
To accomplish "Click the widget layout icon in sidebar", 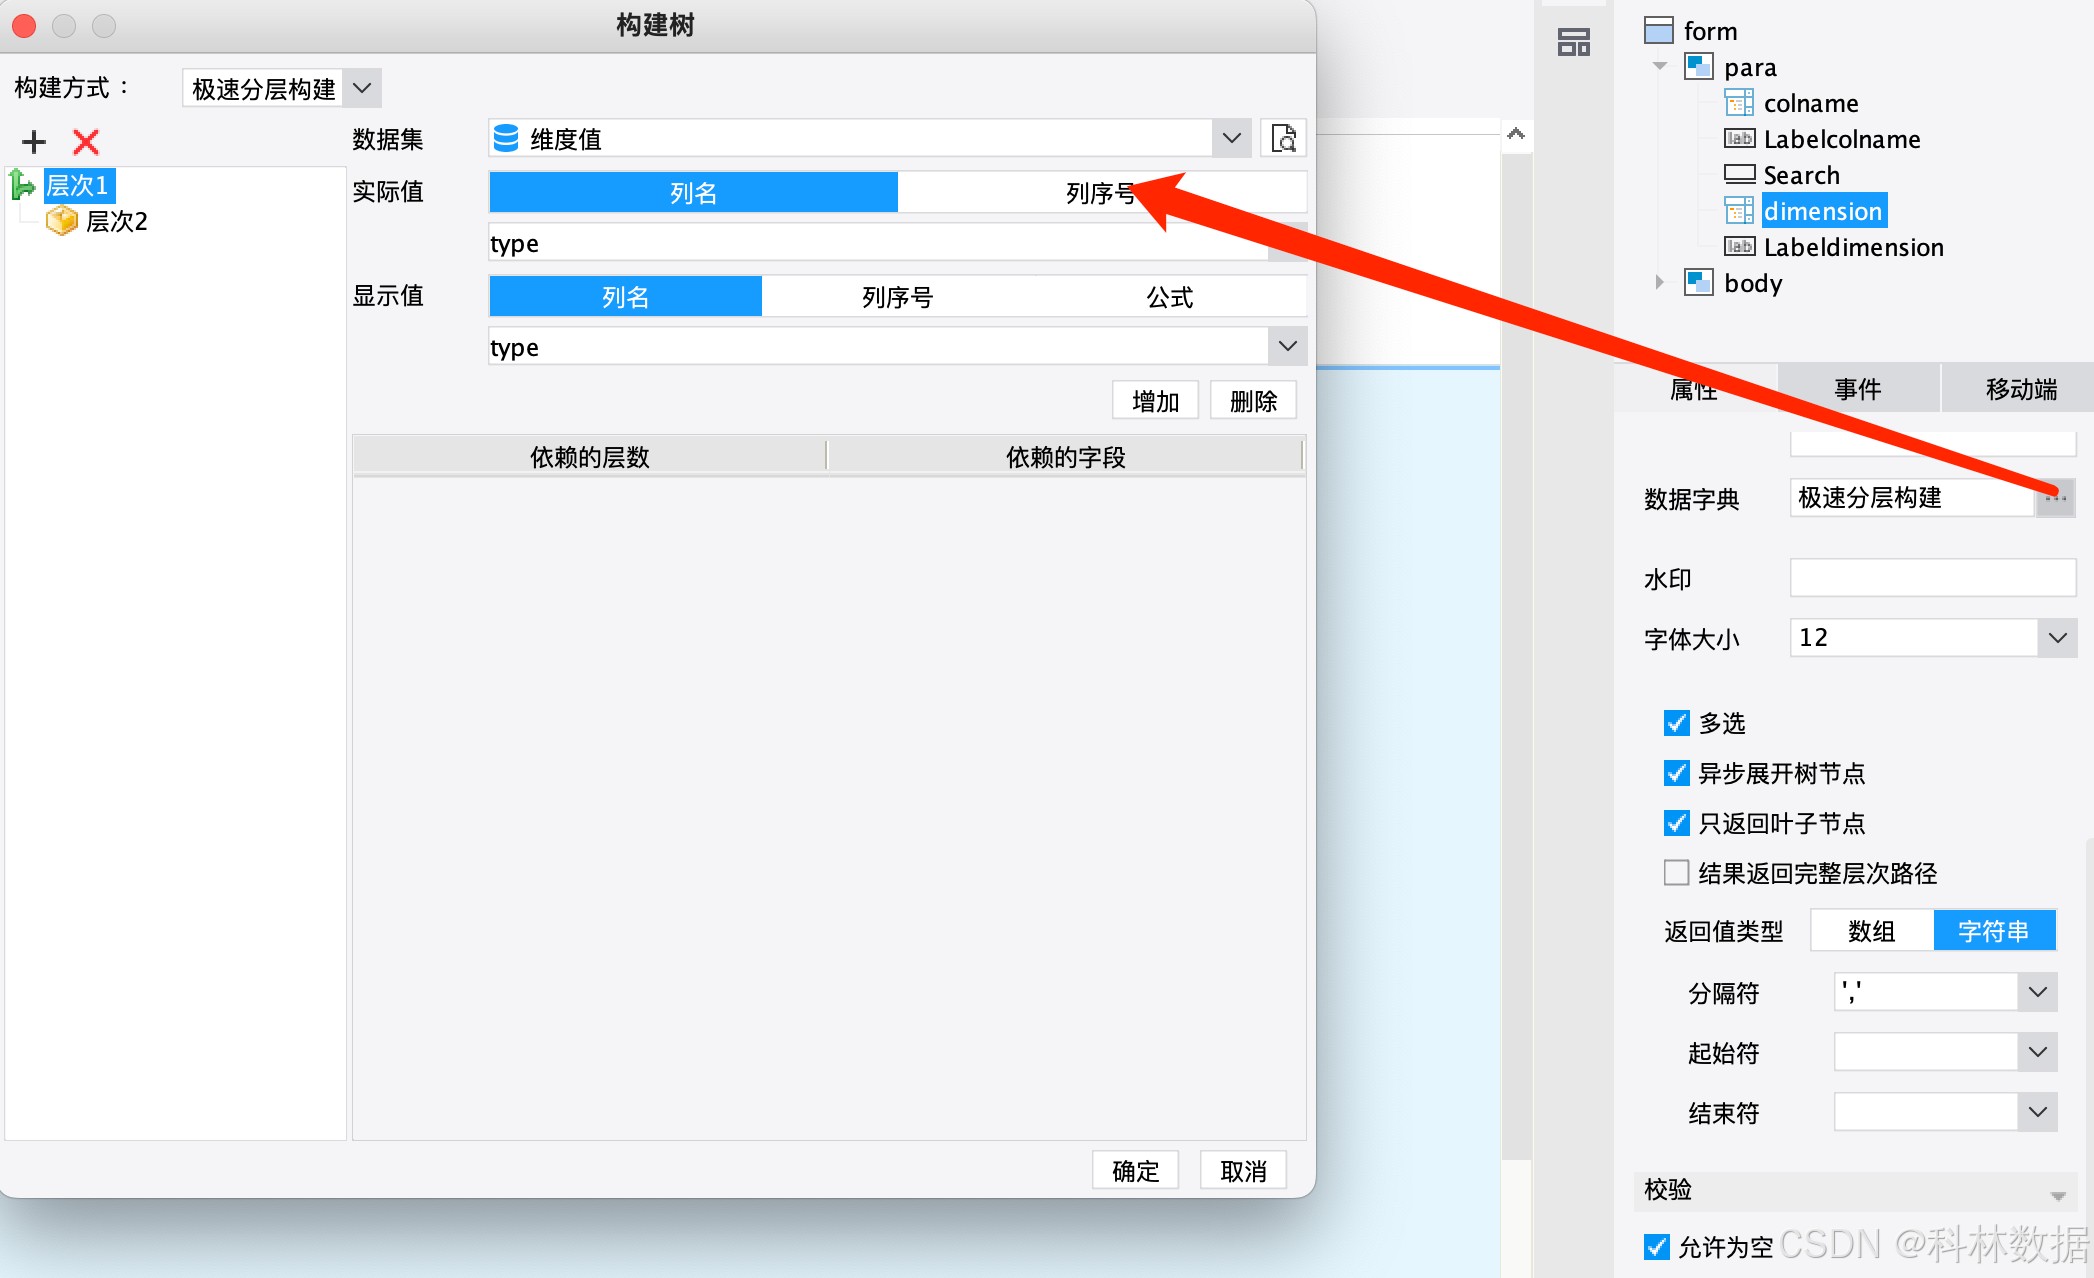I will [1573, 42].
